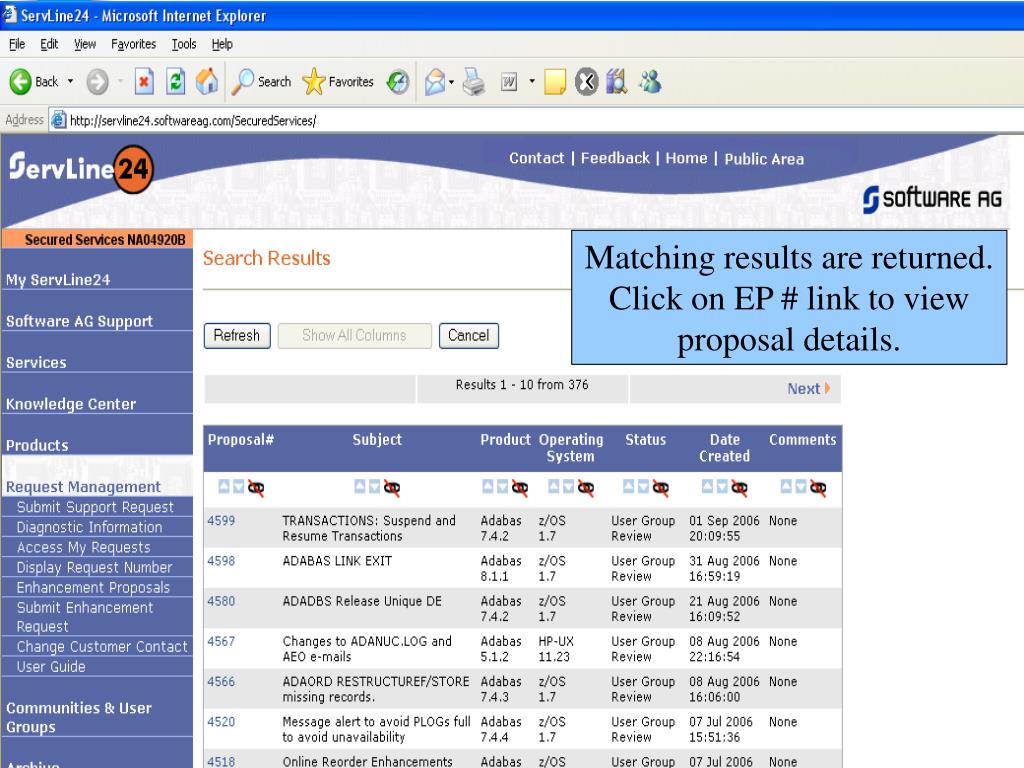The height and width of the screenshot is (768, 1024).
Task: Sort Operating System column ascending arrow
Action: 554,487
